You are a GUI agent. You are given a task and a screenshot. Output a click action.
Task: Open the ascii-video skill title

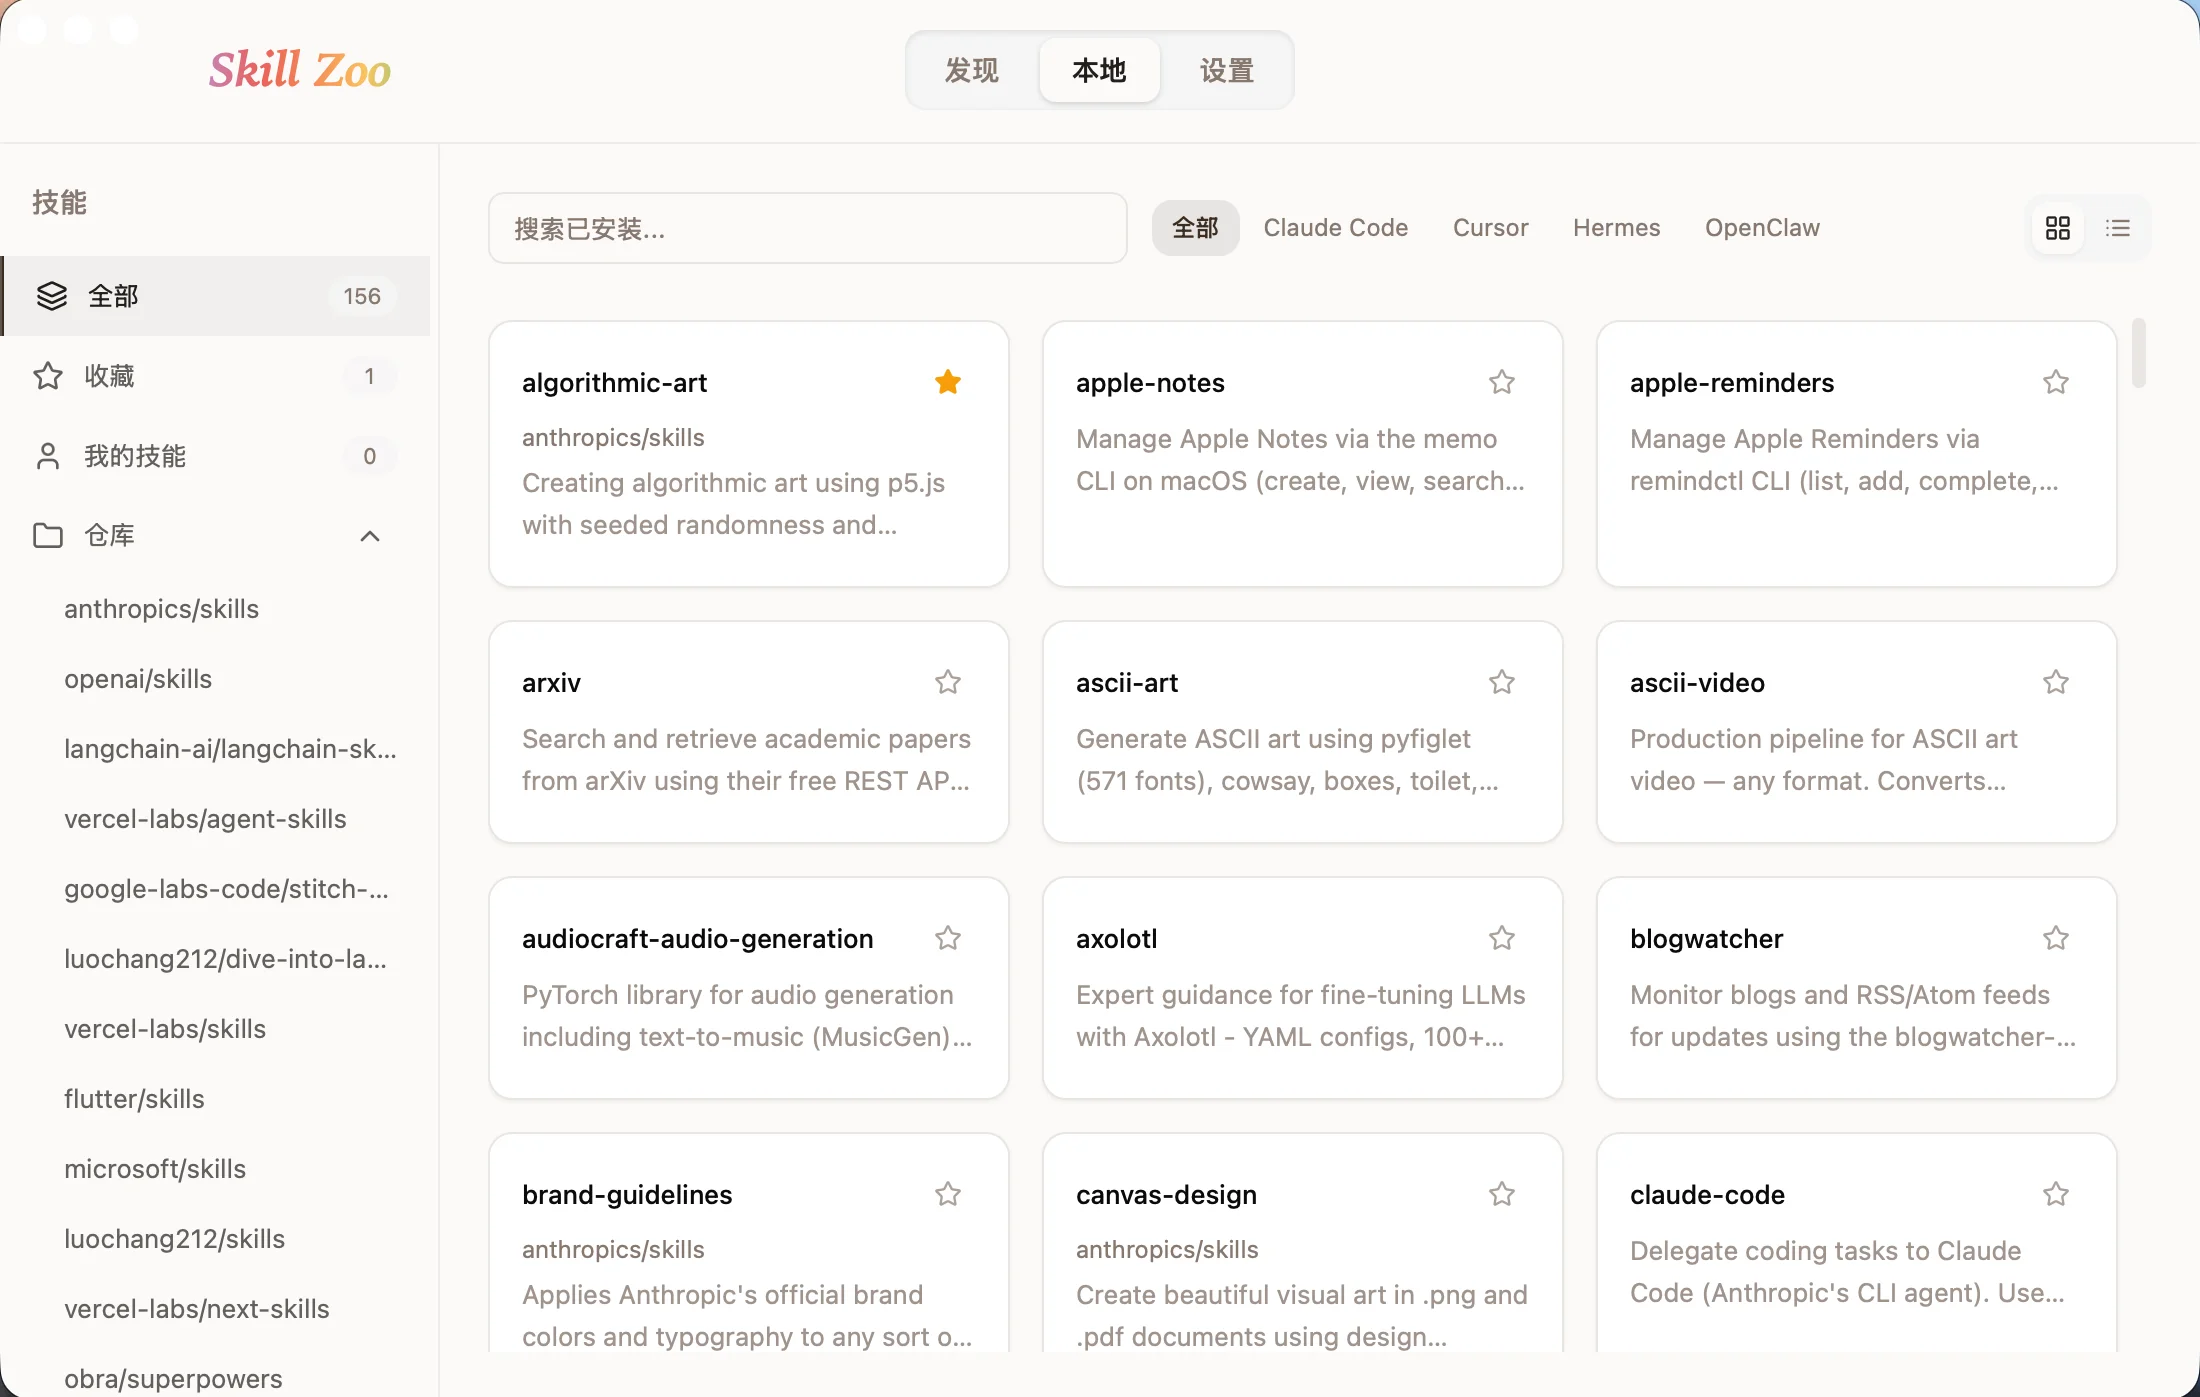(1697, 683)
